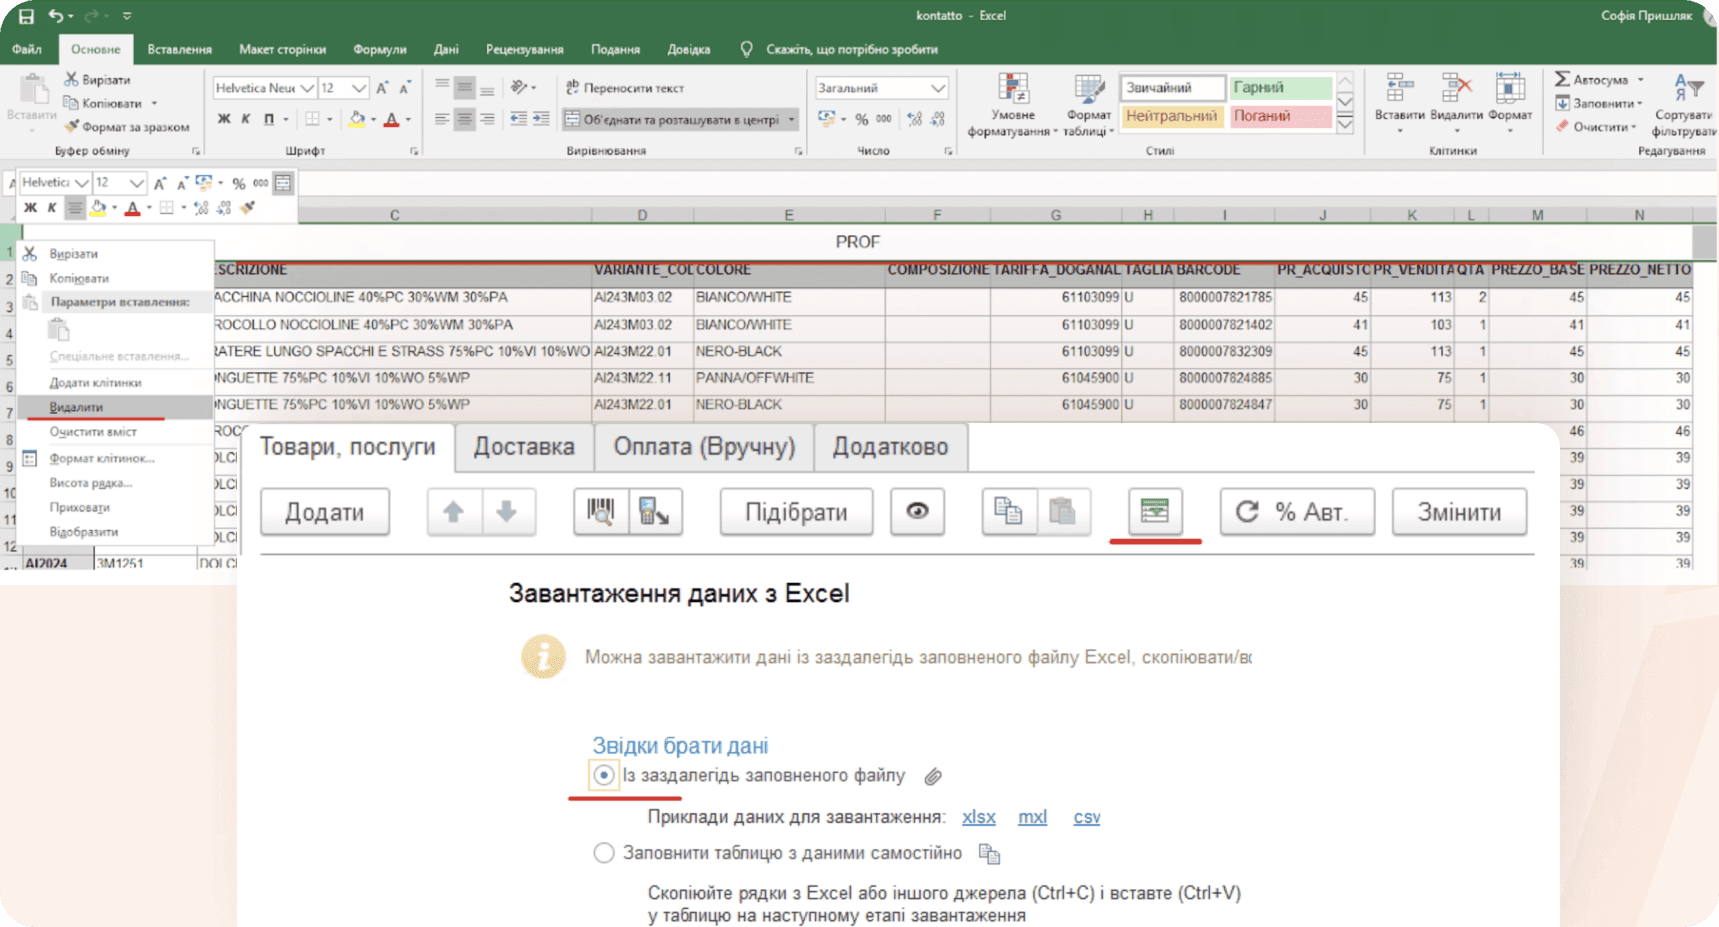Toggle the eye preview button in goods panel
1719x927 pixels.
coord(917,512)
